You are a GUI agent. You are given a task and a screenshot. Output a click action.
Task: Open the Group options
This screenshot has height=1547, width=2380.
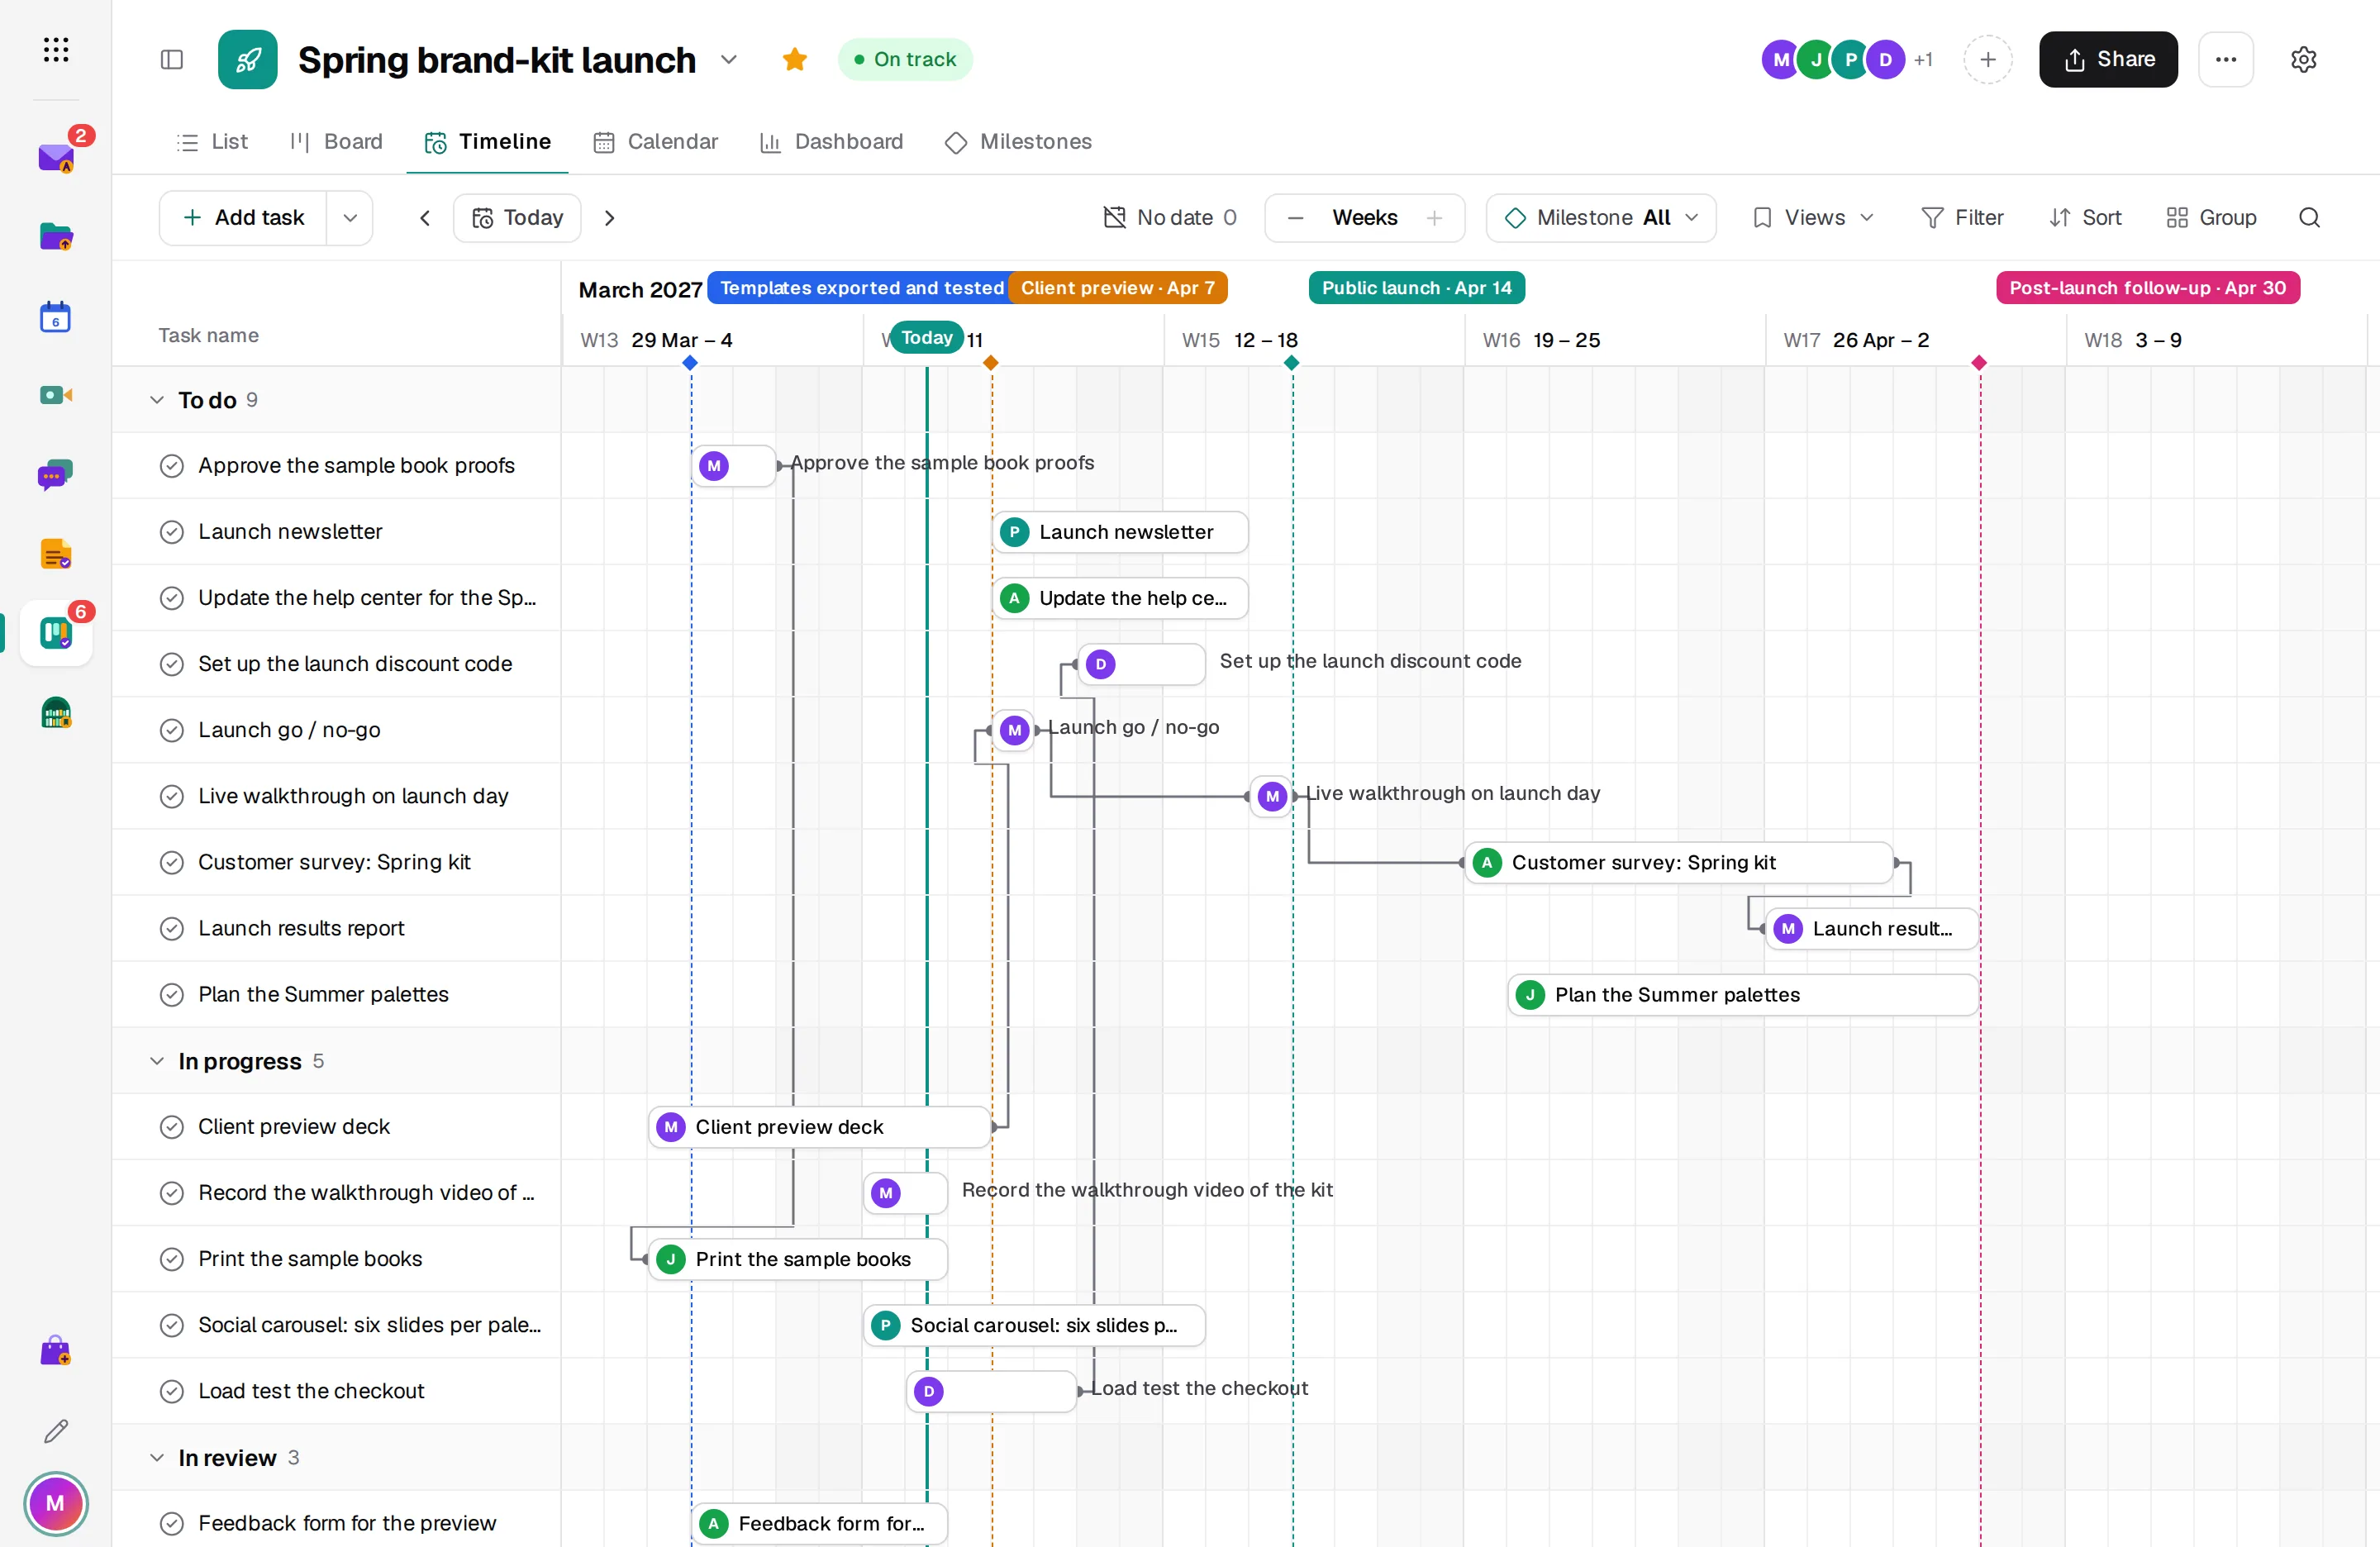pos(2211,217)
